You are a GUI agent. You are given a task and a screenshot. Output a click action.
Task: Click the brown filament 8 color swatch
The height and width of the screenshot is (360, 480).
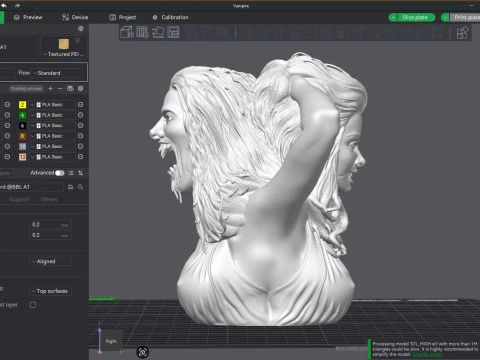22,136
